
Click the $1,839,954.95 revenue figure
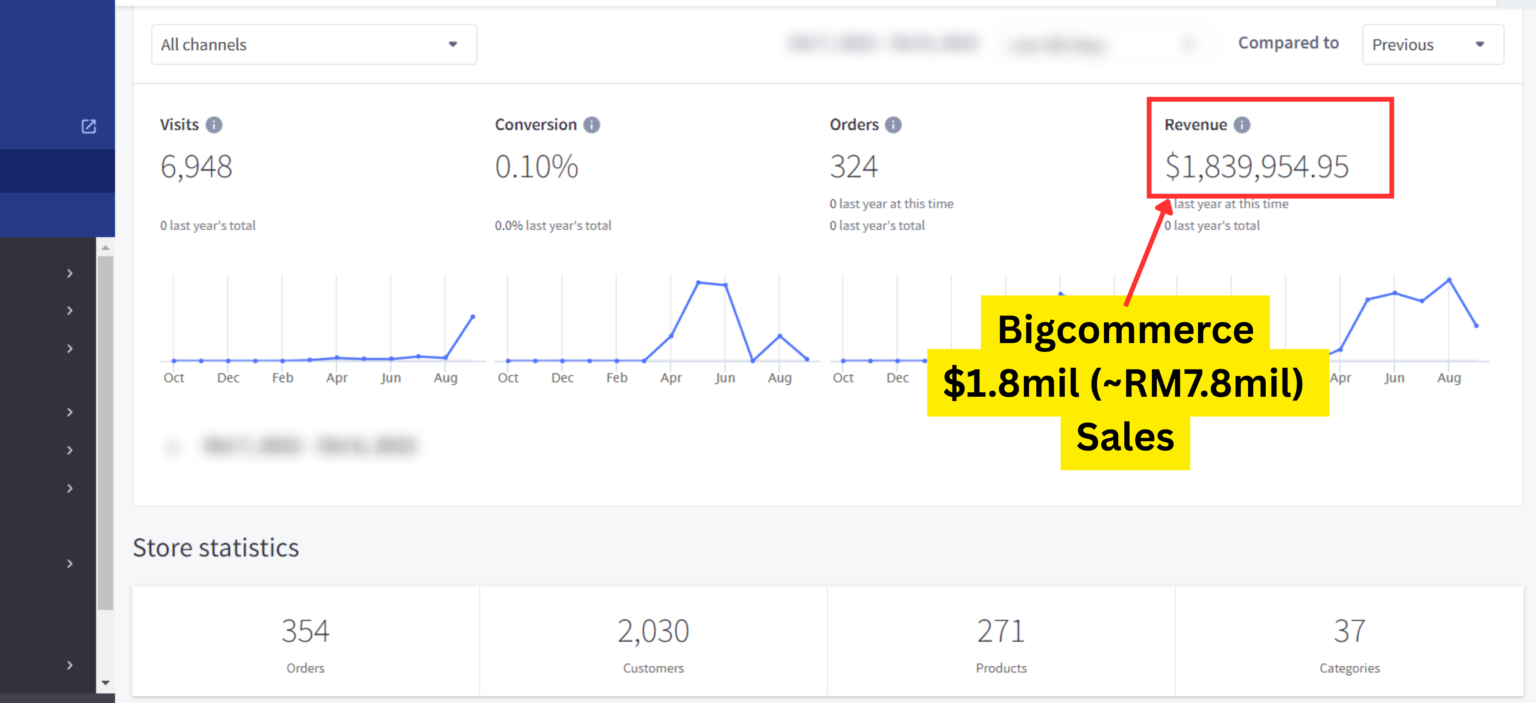point(1257,167)
